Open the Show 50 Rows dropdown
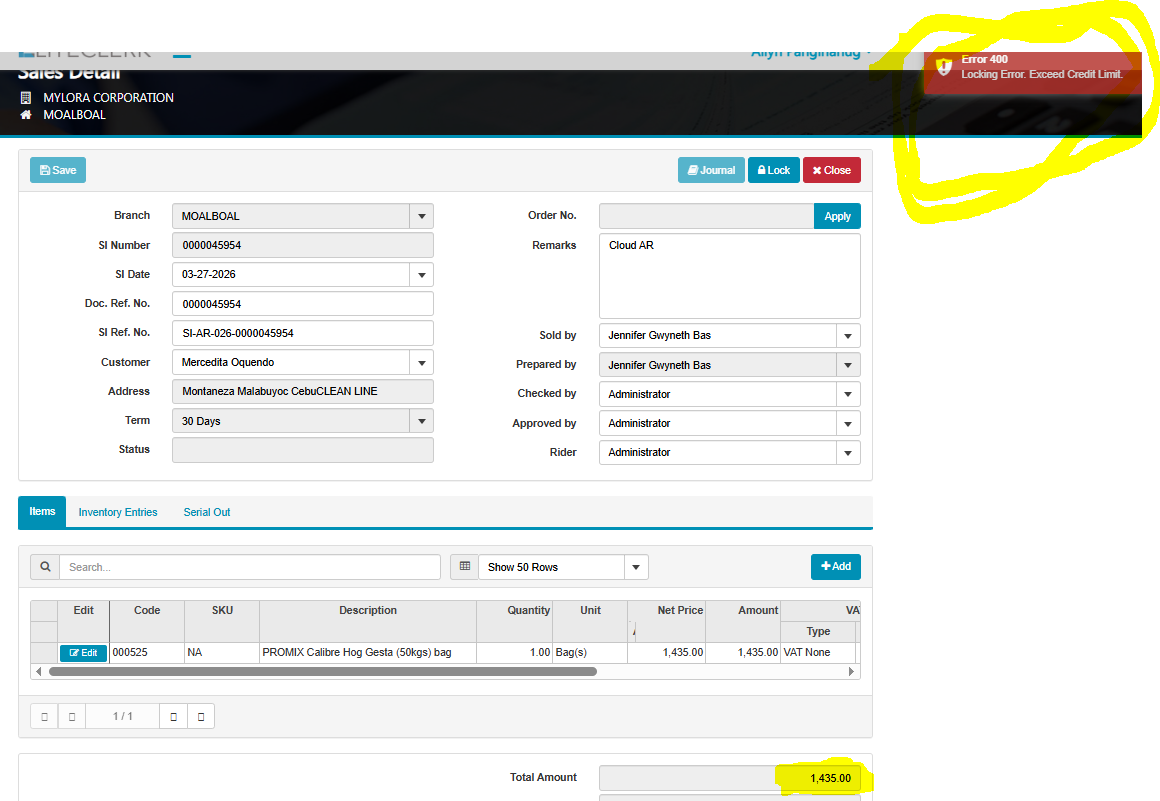 click(636, 567)
